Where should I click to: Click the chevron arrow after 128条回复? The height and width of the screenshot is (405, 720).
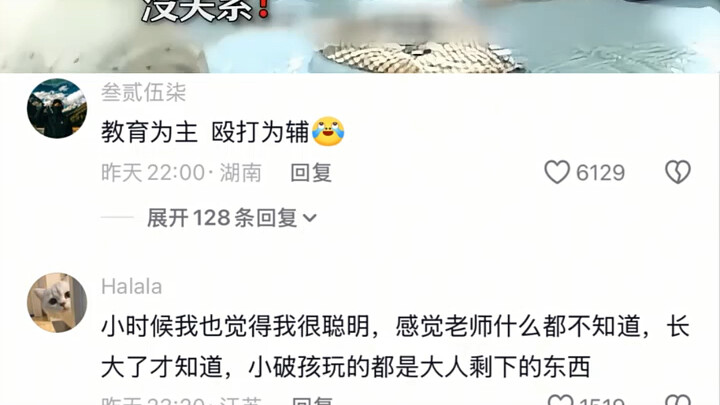click(x=310, y=218)
